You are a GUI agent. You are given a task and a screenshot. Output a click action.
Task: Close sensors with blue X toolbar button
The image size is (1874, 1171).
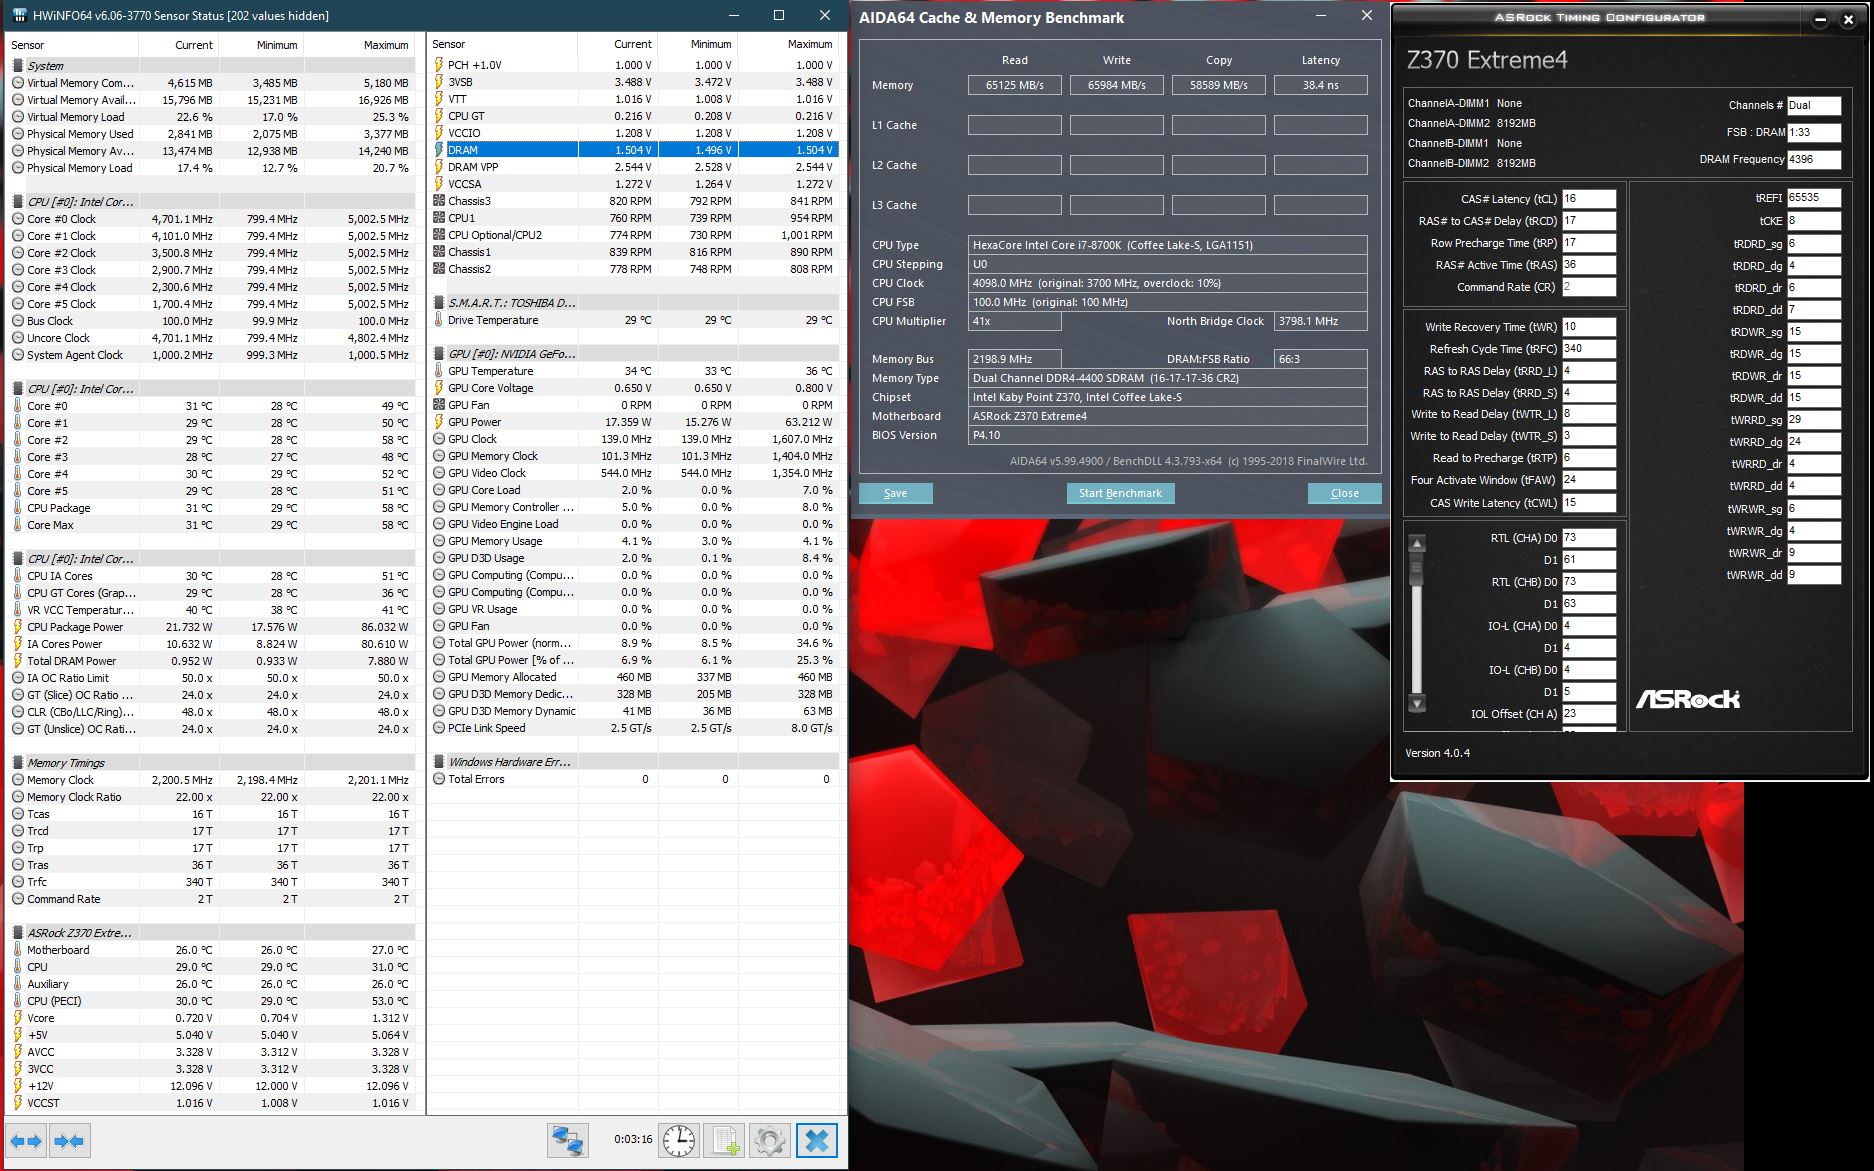click(x=816, y=1140)
